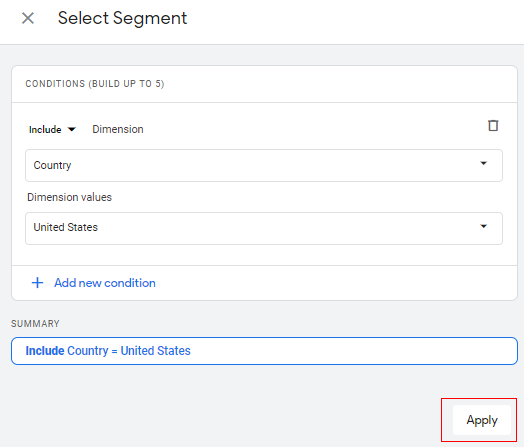Click the Dimension values label
The width and height of the screenshot is (524, 447).
(70, 197)
